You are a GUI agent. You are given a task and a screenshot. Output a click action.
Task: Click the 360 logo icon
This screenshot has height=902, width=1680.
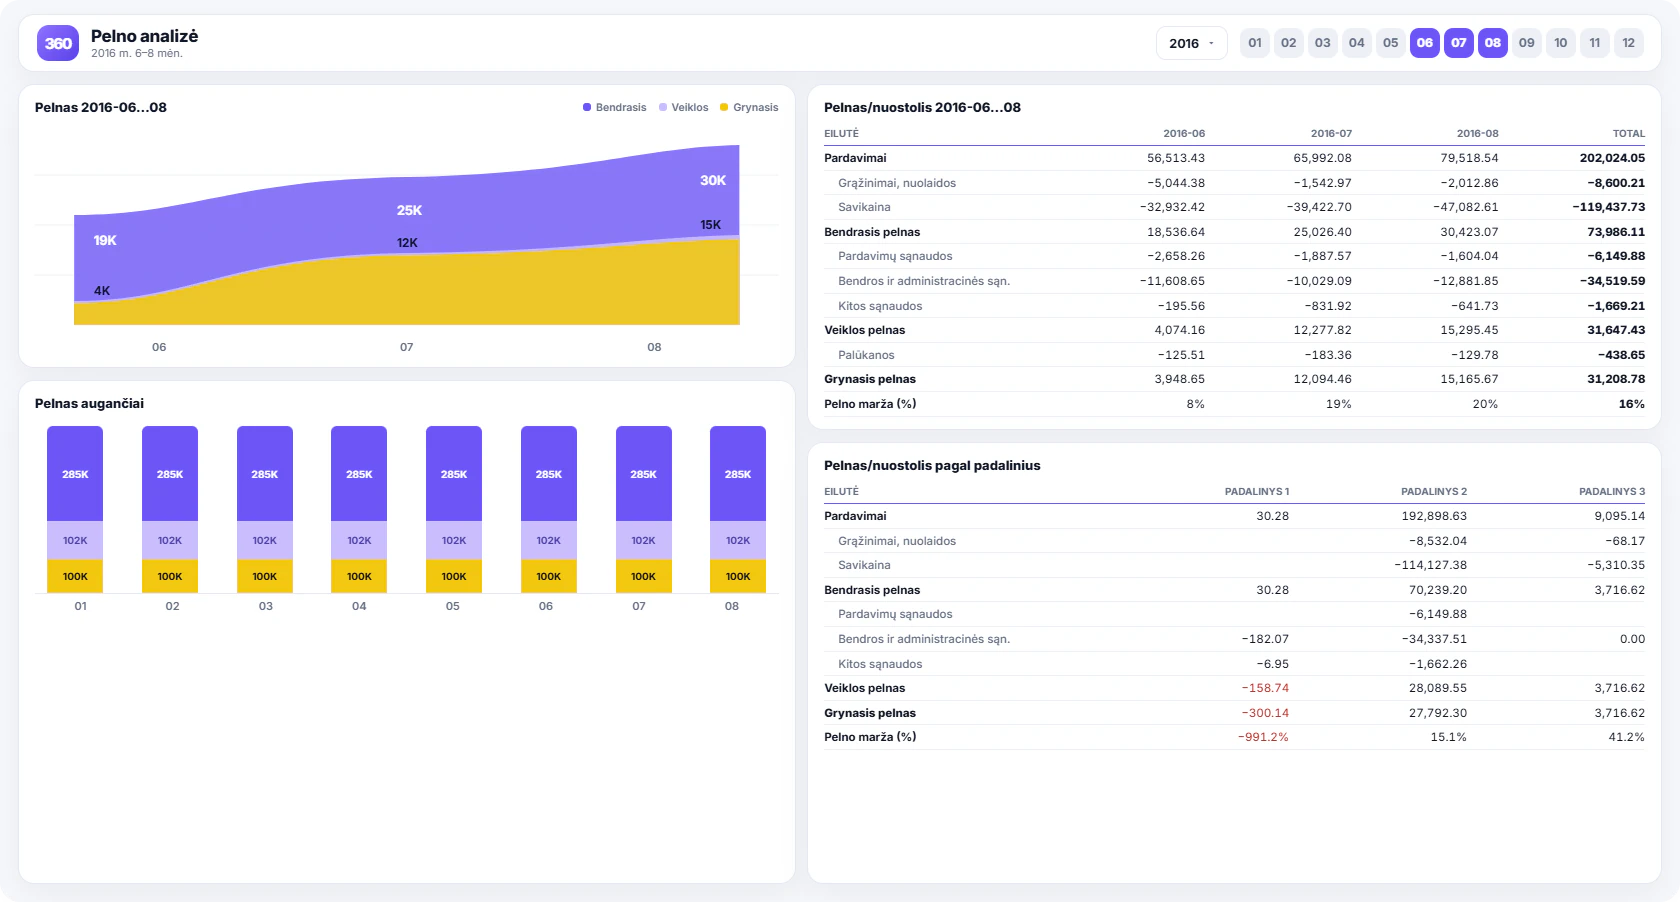pos(58,43)
